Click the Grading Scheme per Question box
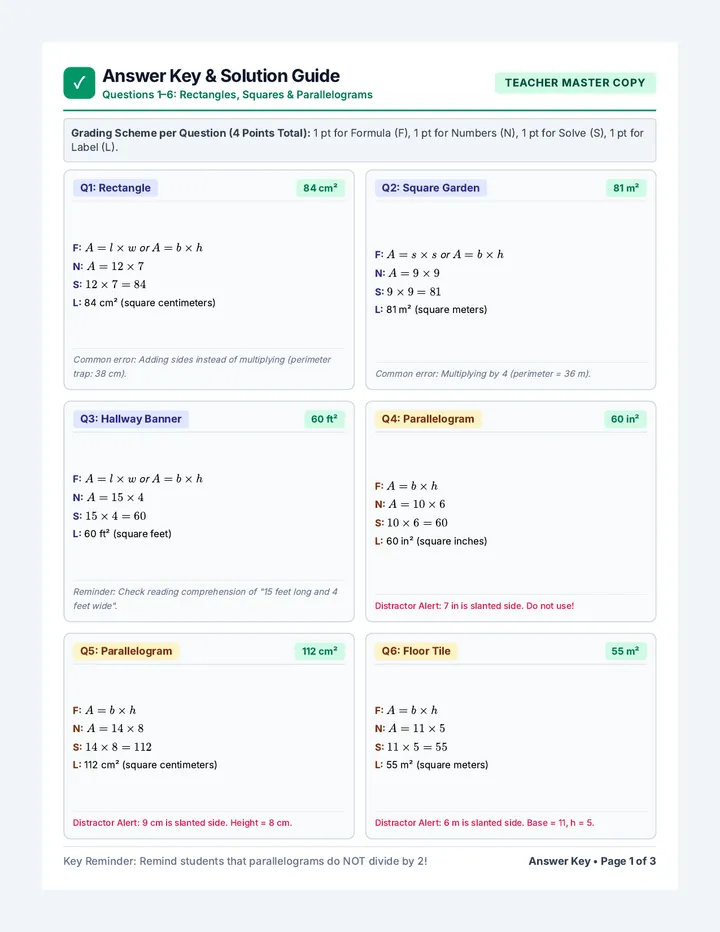This screenshot has height=932, width=720. 360,140
